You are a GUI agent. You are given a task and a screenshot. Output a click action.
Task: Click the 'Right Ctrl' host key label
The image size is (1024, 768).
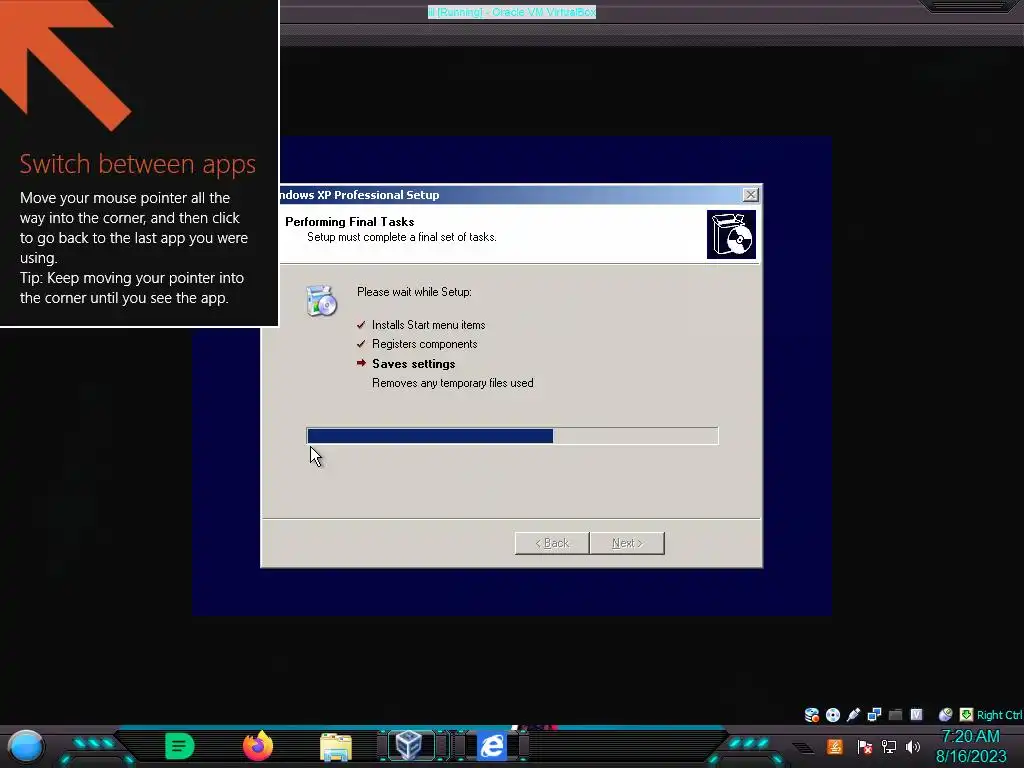[999, 715]
